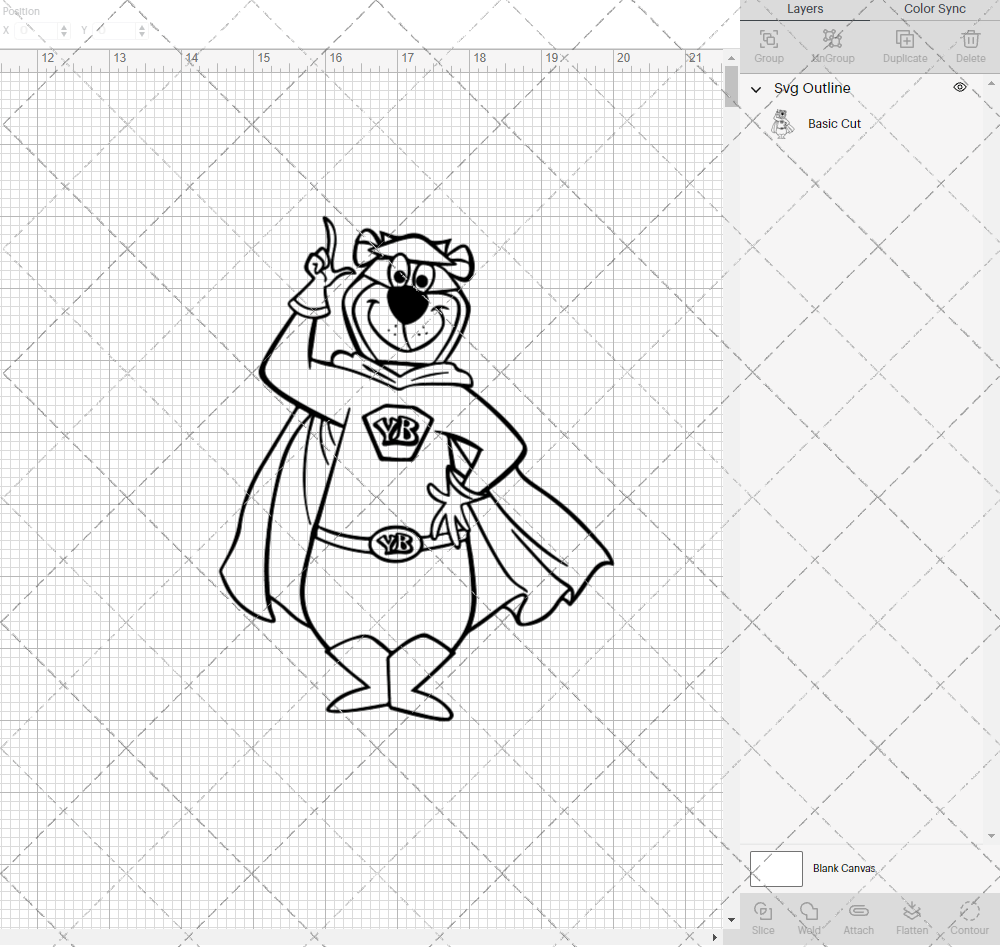The image size is (1000, 947).
Task: Click the canvas vertical scrollbar
Action: (729, 88)
